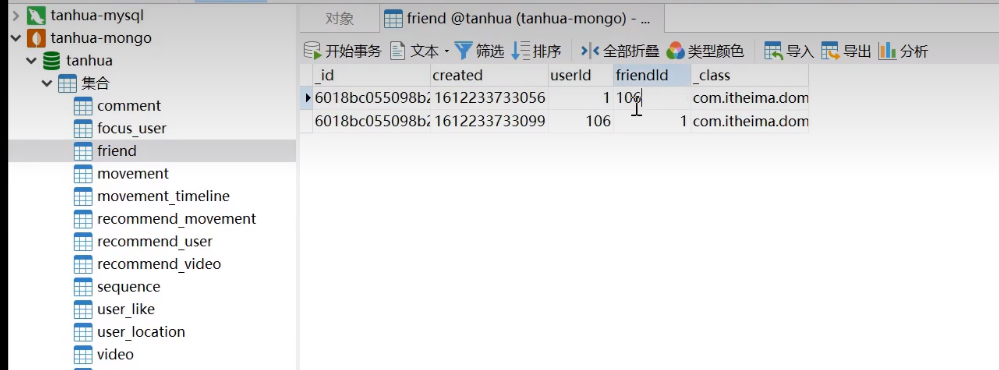Click the movement table icon
The width and height of the screenshot is (999, 370).
[83, 174]
